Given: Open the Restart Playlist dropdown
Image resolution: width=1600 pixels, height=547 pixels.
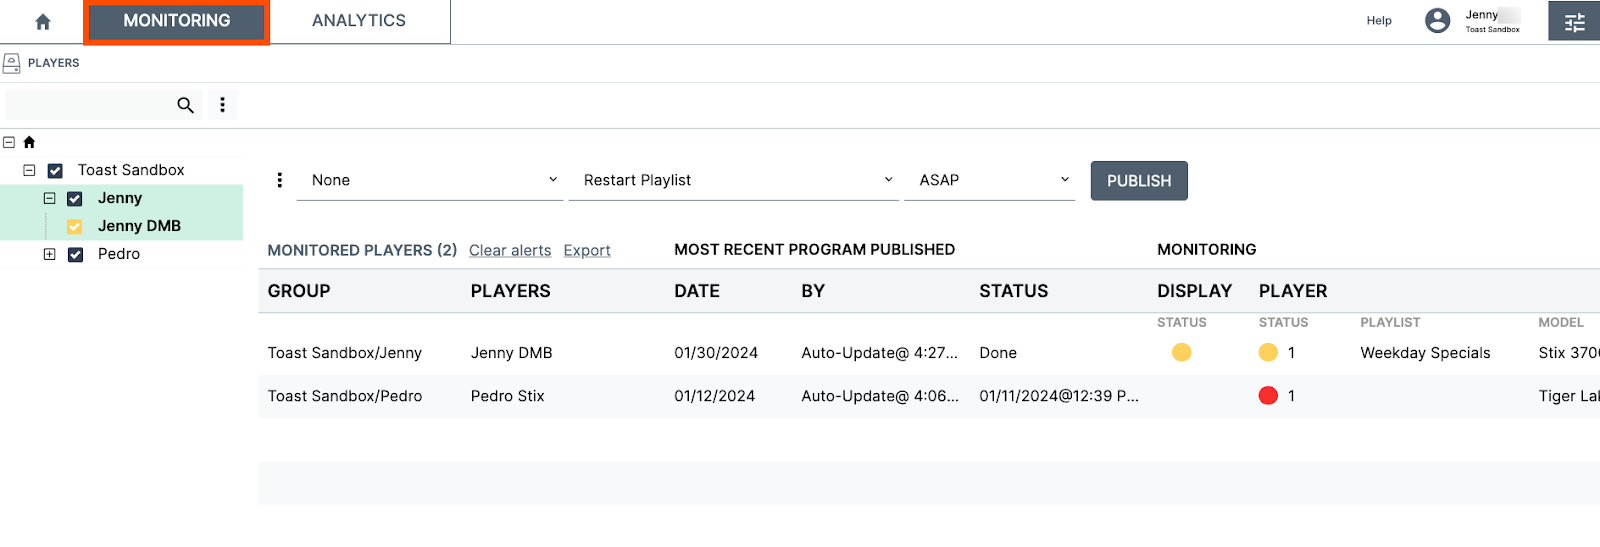Looking at the screenshot, I should (733, 180).
